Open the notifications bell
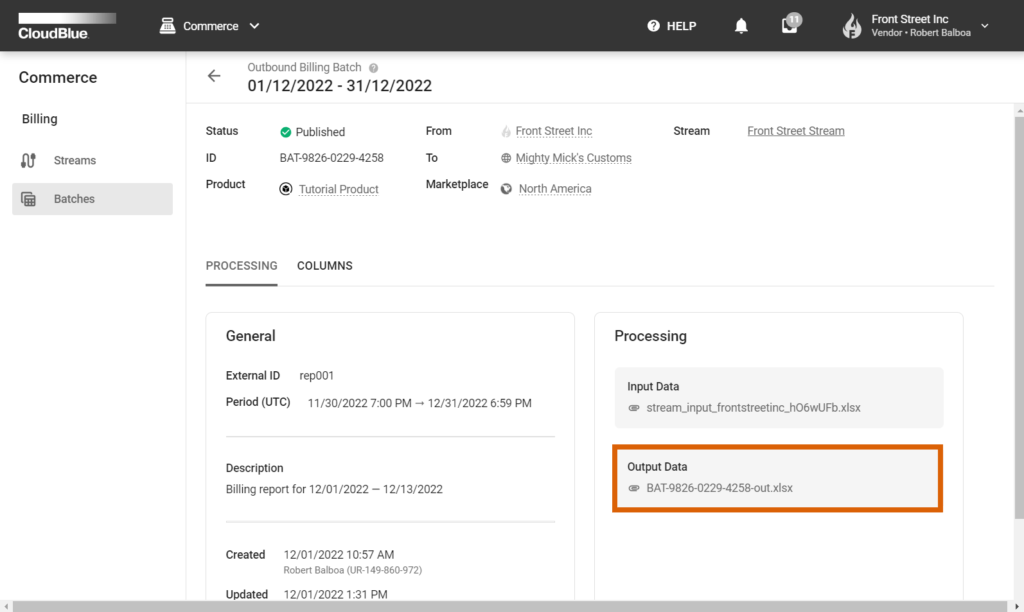The width and height of the screenshot is (1024, 612). click(741, 26)
